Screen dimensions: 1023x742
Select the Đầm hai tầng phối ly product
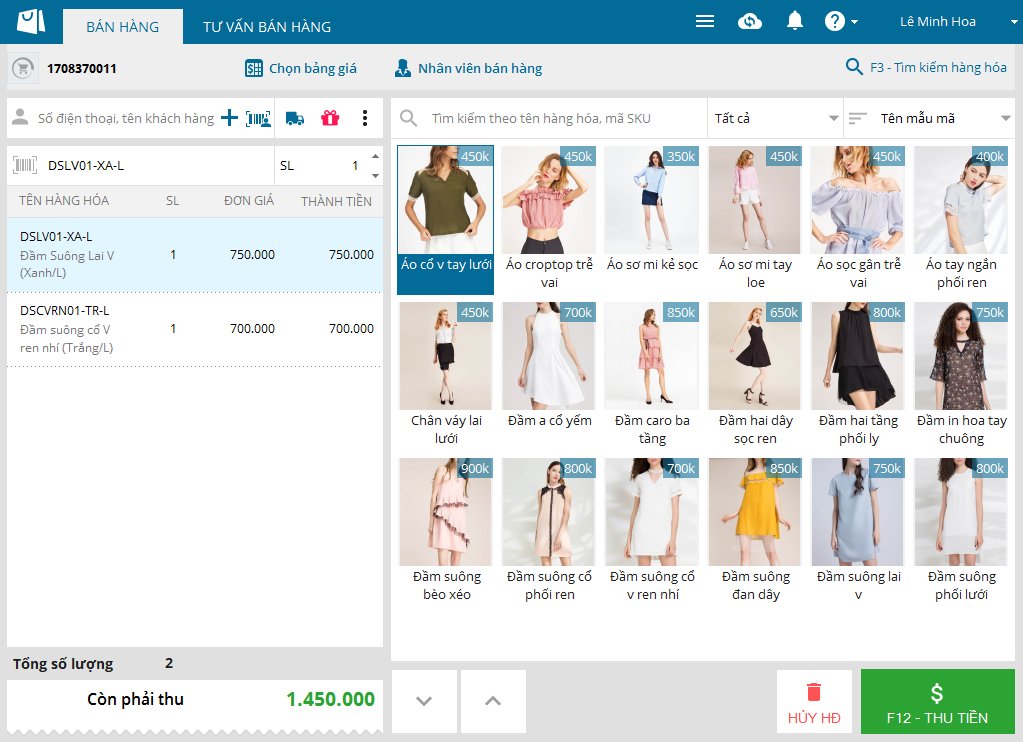pos(859,375)
